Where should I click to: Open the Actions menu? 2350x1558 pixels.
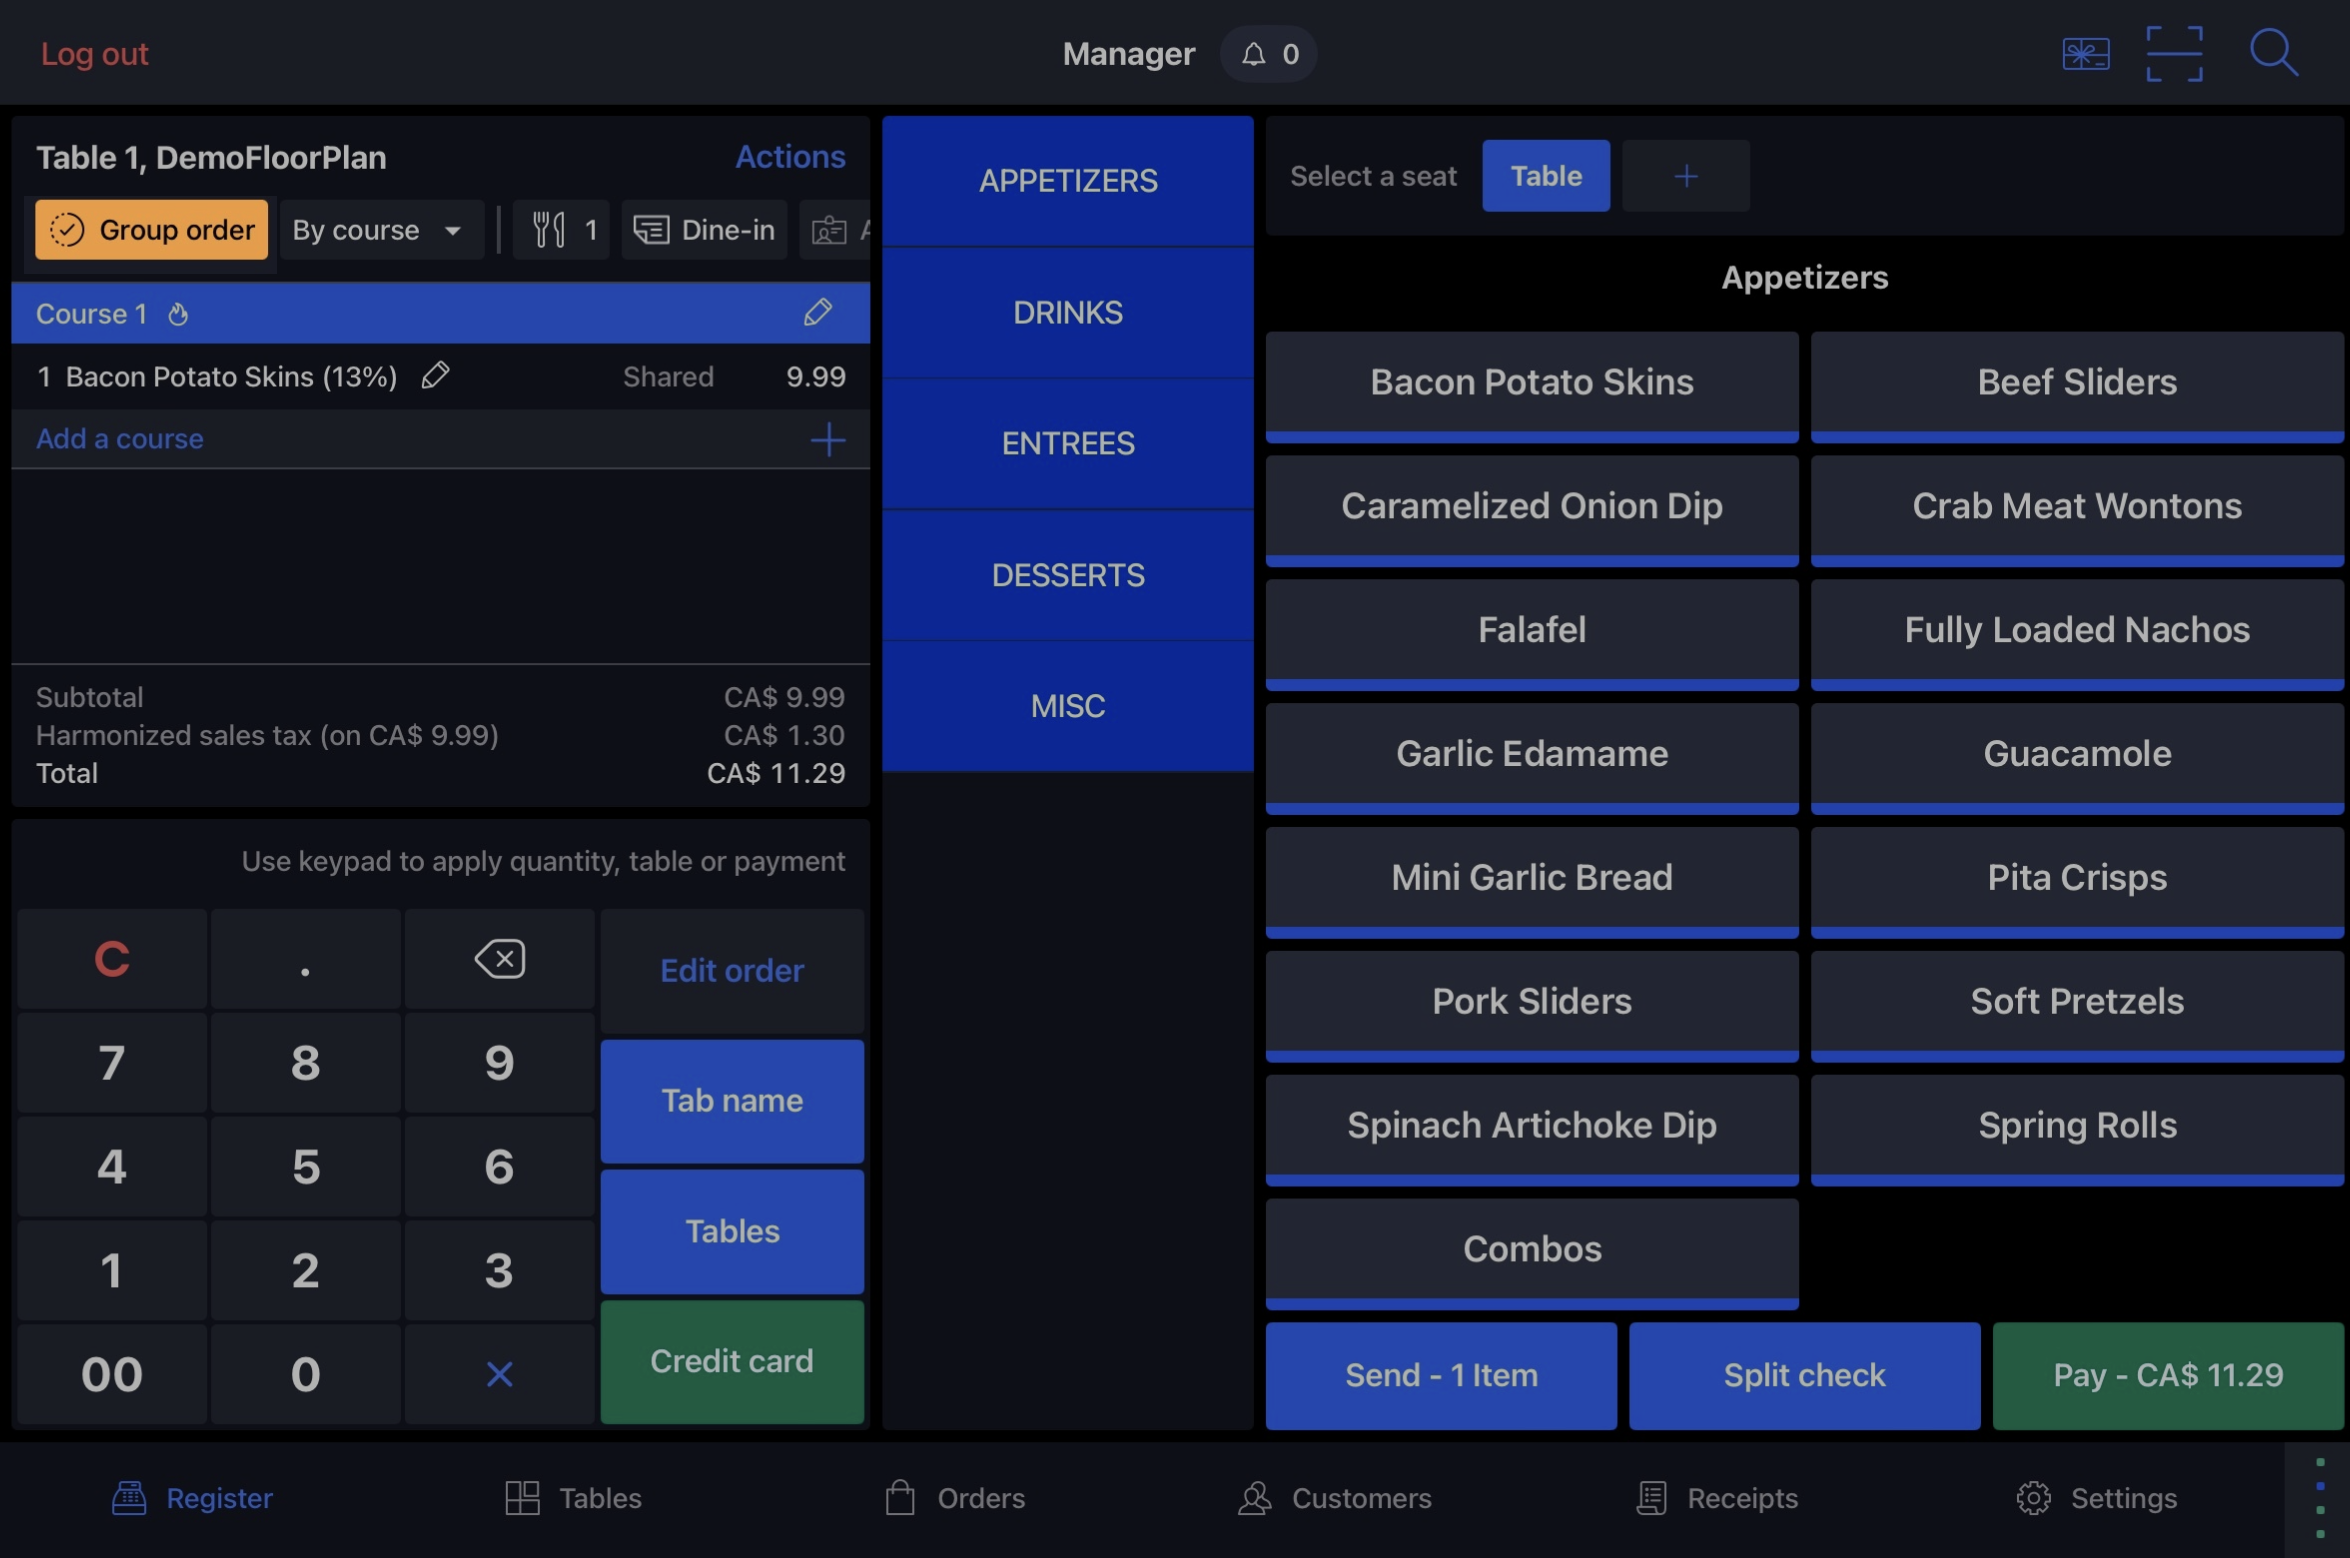[790, 157]
